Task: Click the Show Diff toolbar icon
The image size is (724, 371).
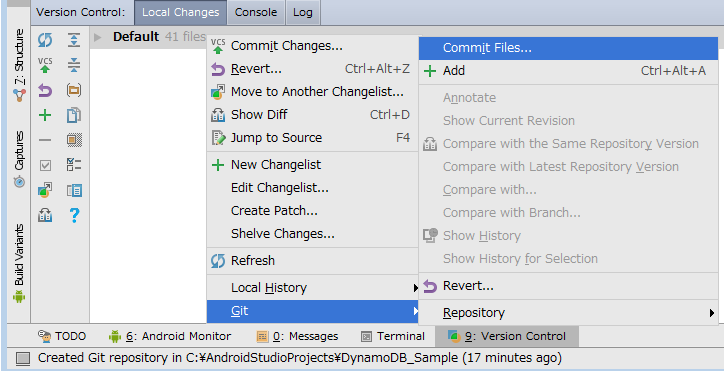Action: pos(45,215)
